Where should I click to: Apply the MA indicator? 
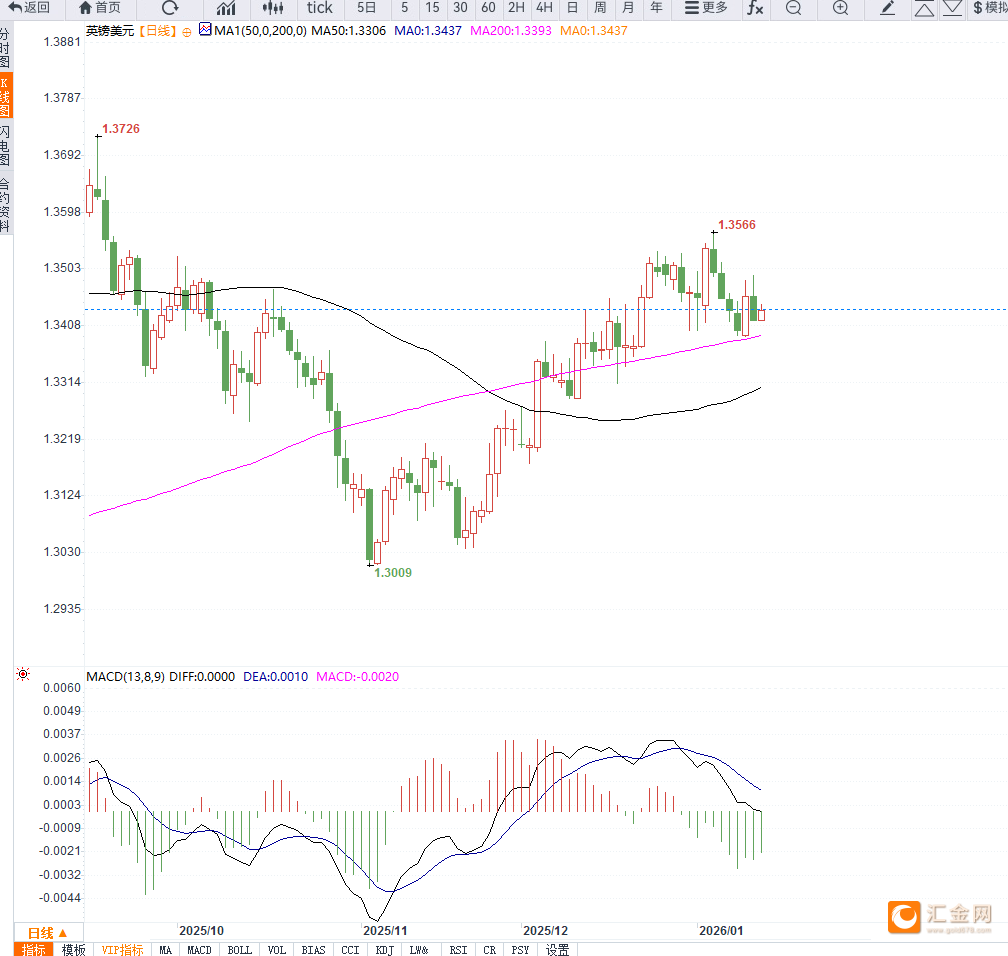coord(165,950)
